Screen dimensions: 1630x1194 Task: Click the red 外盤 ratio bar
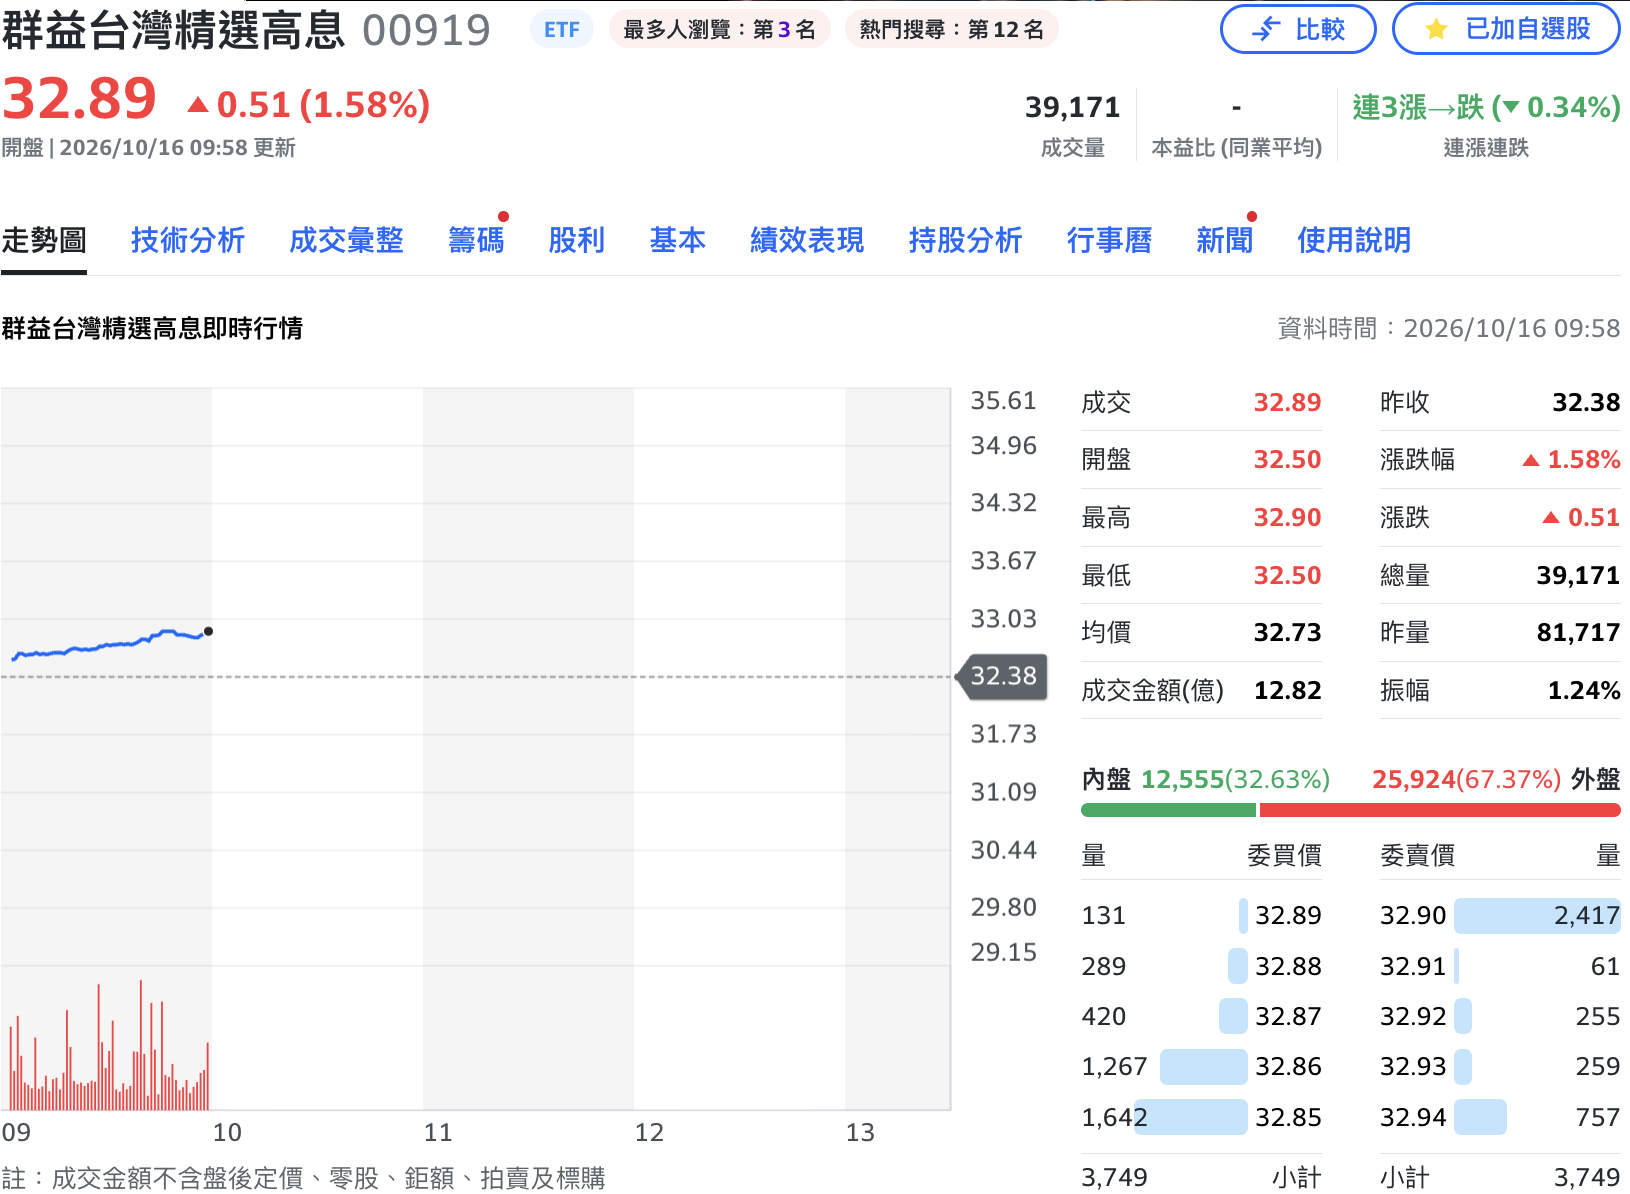1440,810
